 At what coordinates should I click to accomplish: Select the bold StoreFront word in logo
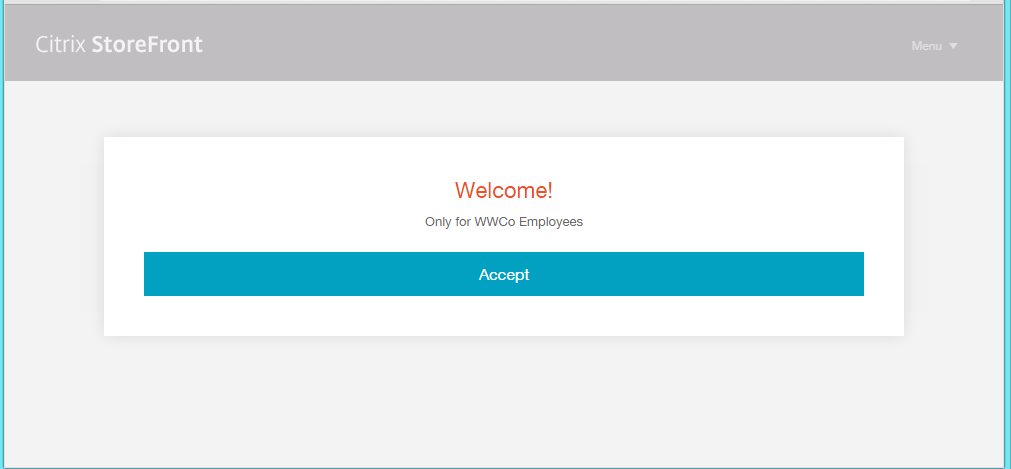point(147,44)
